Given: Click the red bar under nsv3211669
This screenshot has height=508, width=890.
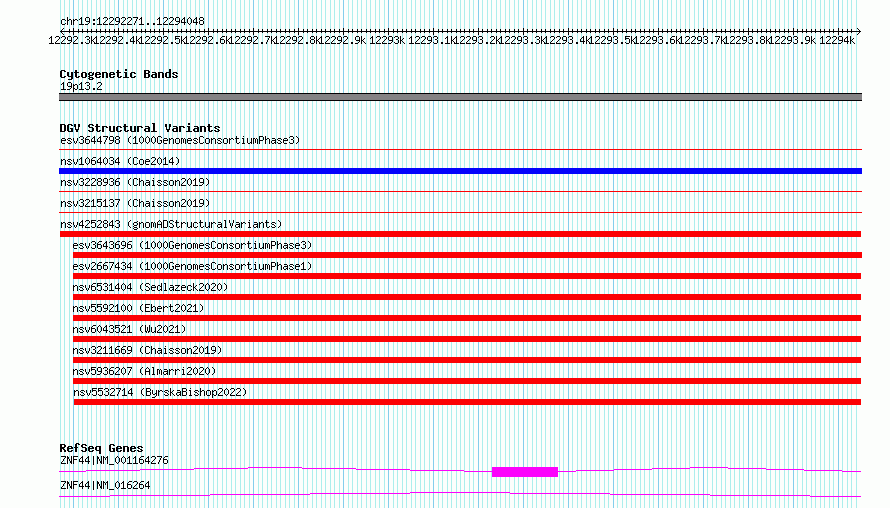Looking at the screenshot, I should (467, 360).
